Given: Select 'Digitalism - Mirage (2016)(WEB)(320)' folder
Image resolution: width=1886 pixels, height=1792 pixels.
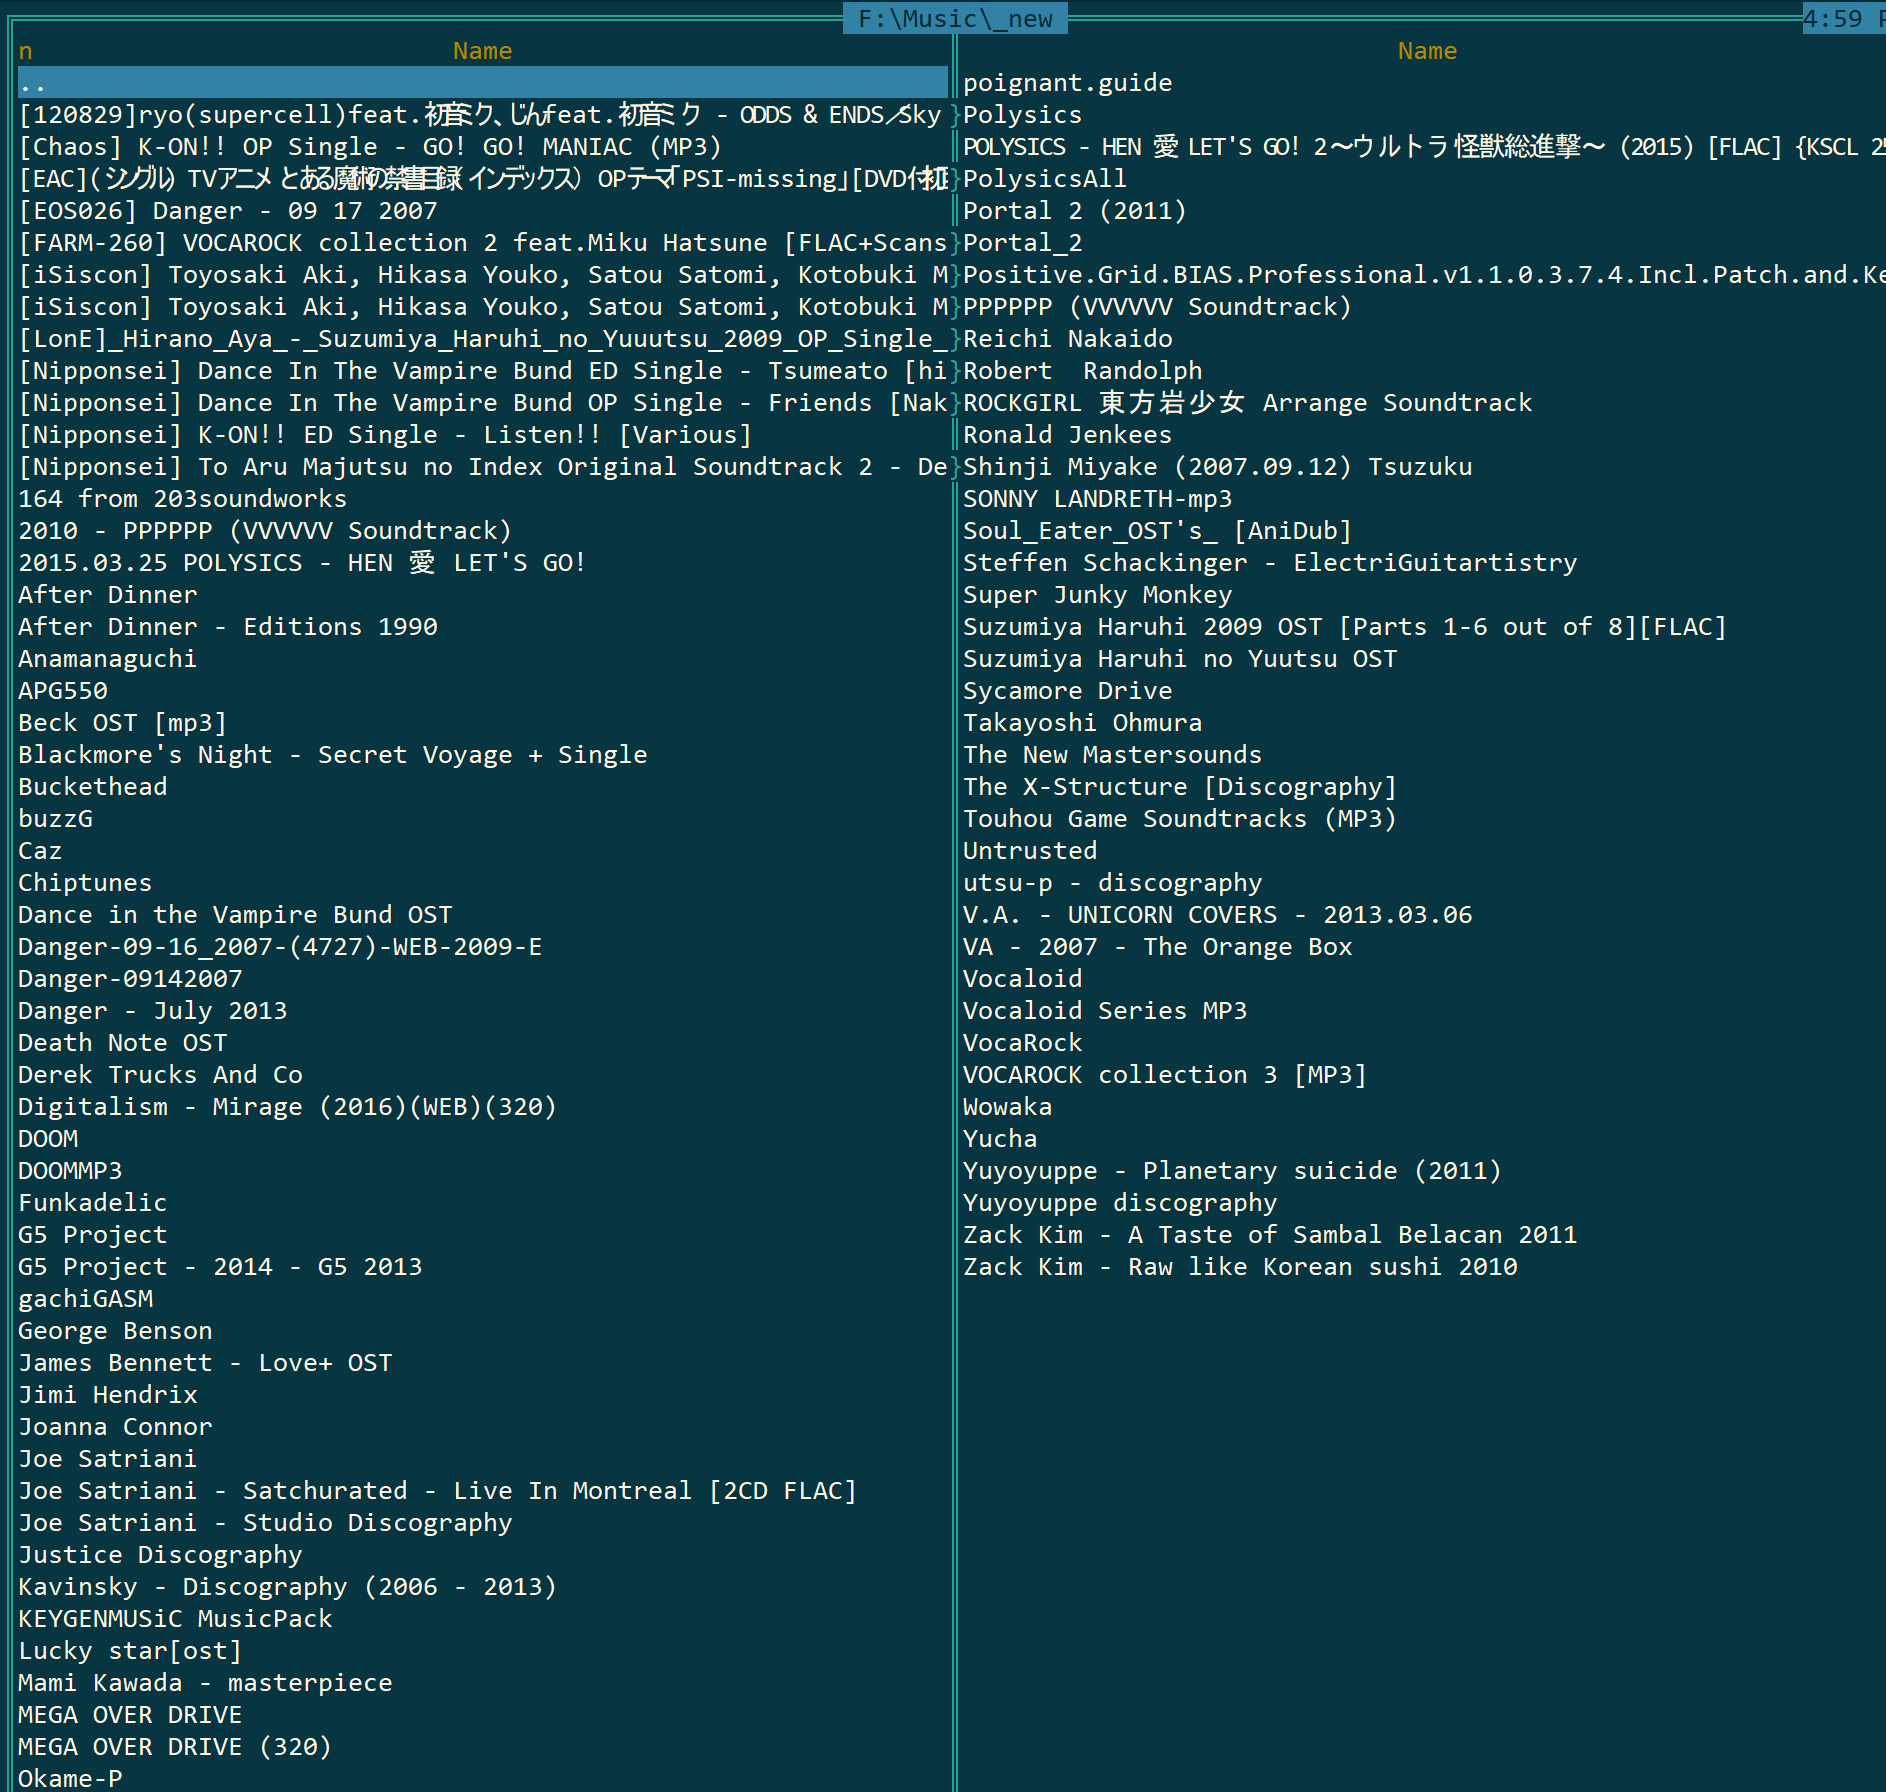Looking at the screenshot, I should point(287,1107).
